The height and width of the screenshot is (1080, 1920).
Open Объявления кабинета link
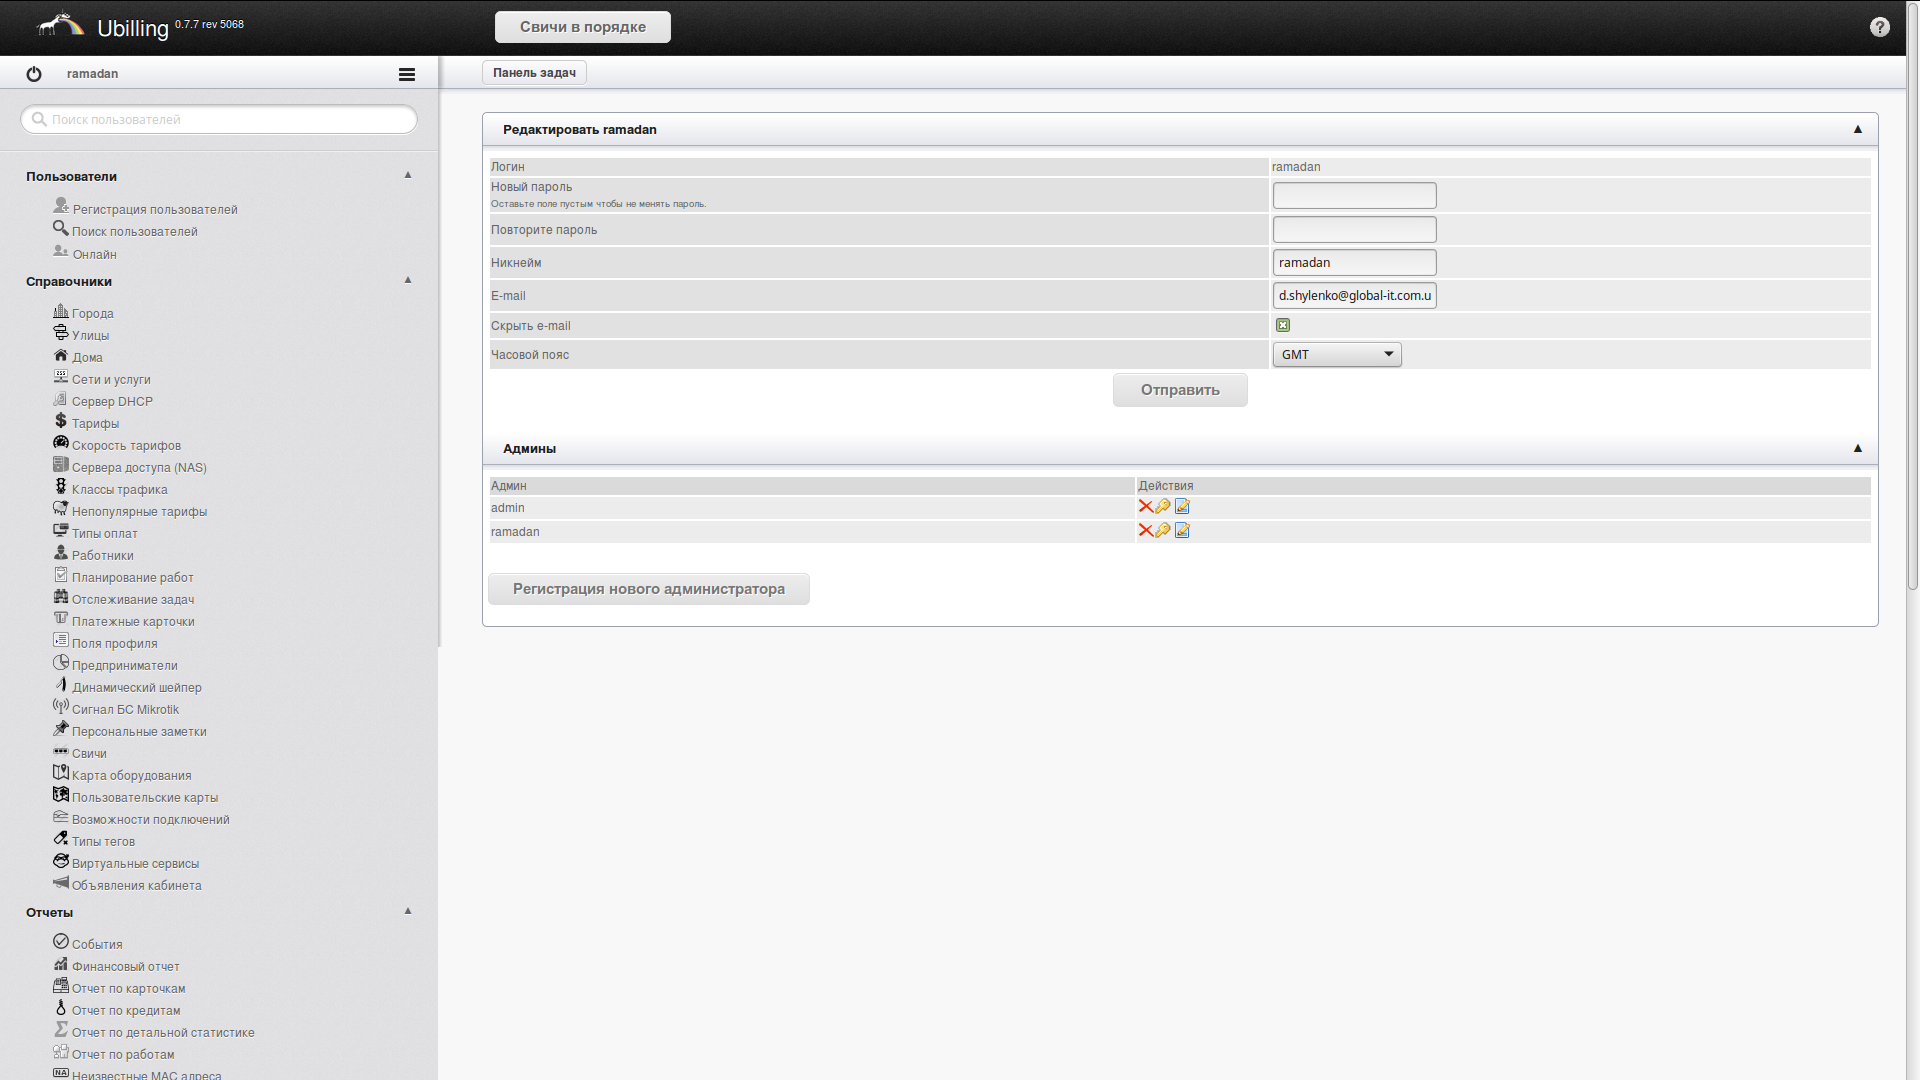click(137, 886)
